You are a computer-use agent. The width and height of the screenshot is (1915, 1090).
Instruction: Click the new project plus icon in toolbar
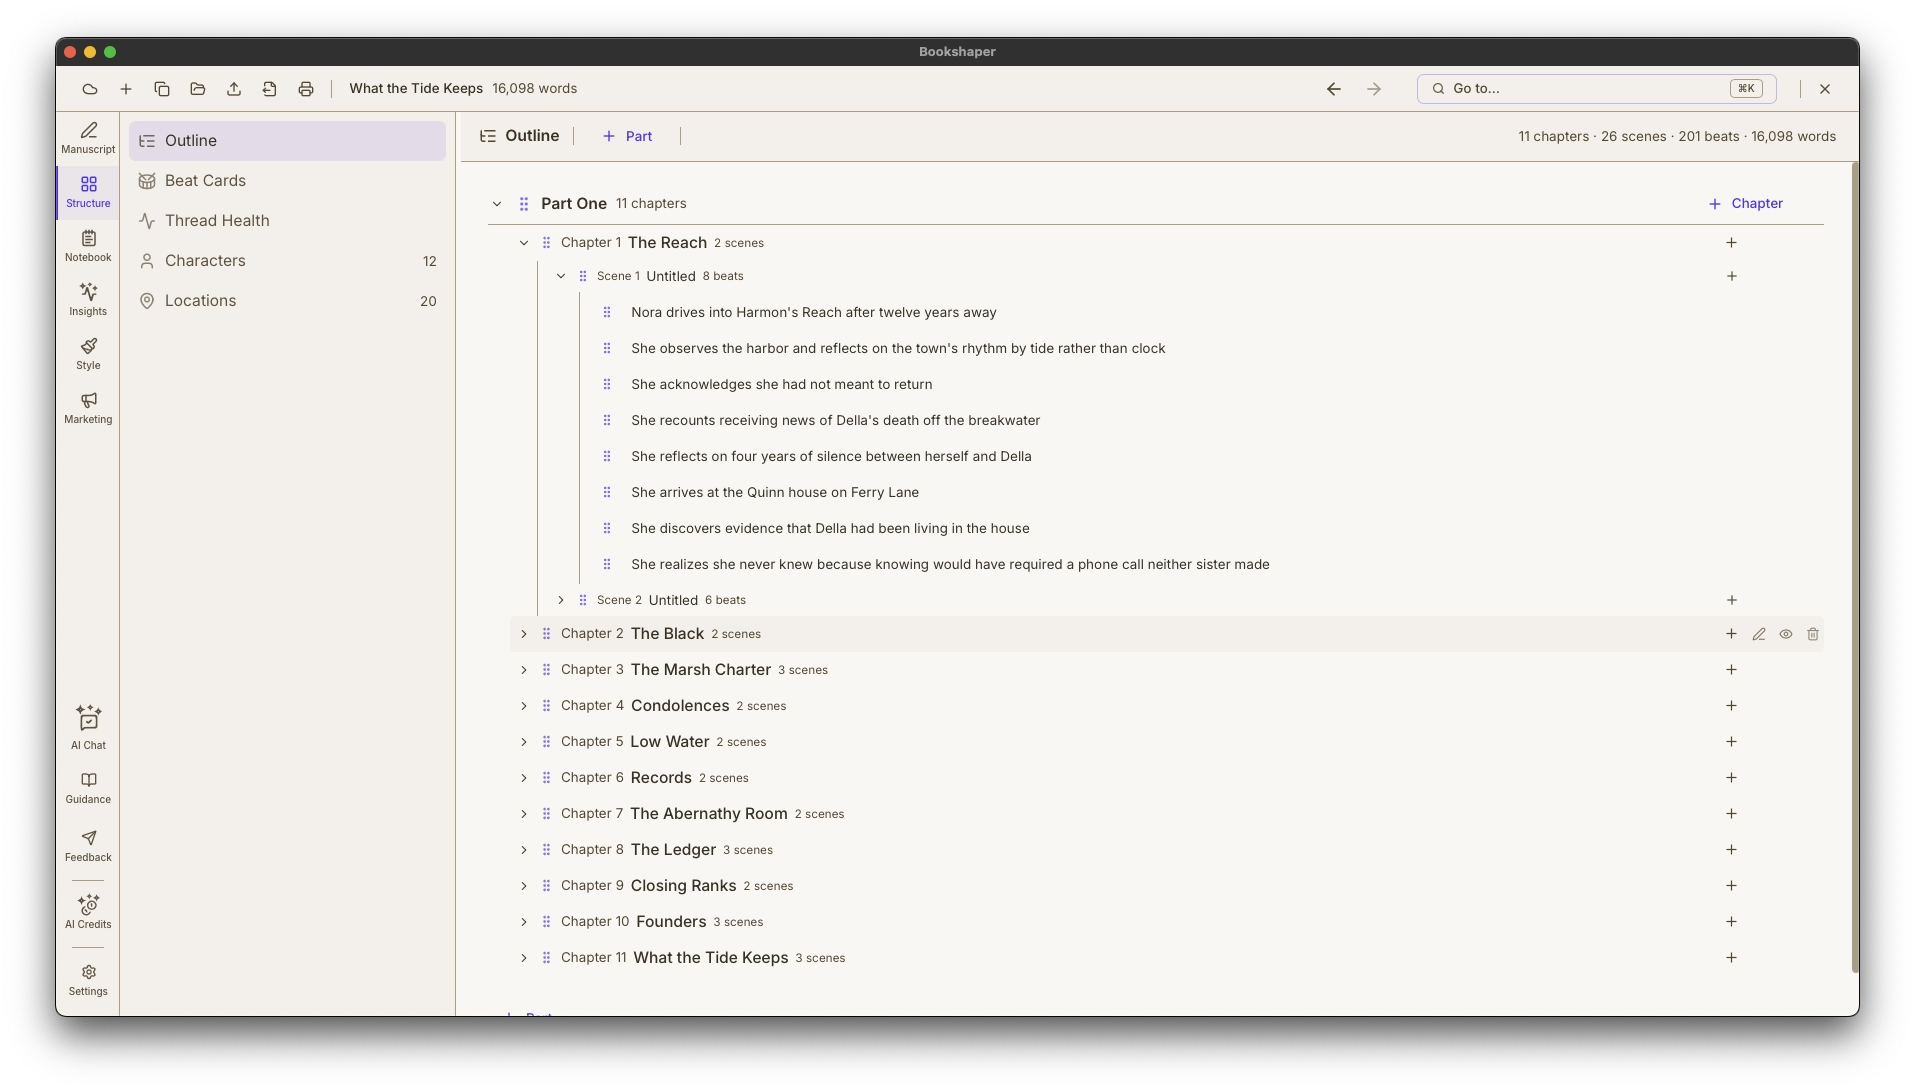click(x=126, y=89)
